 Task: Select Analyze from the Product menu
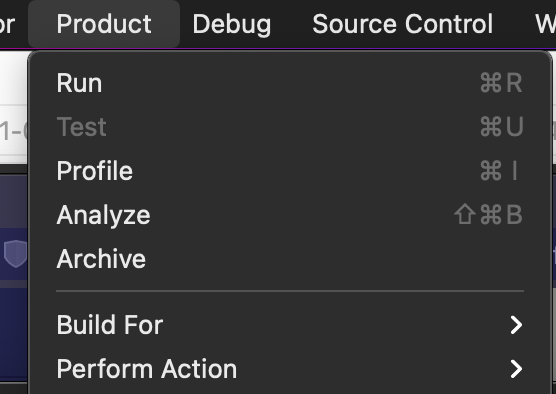coord(290,215)
